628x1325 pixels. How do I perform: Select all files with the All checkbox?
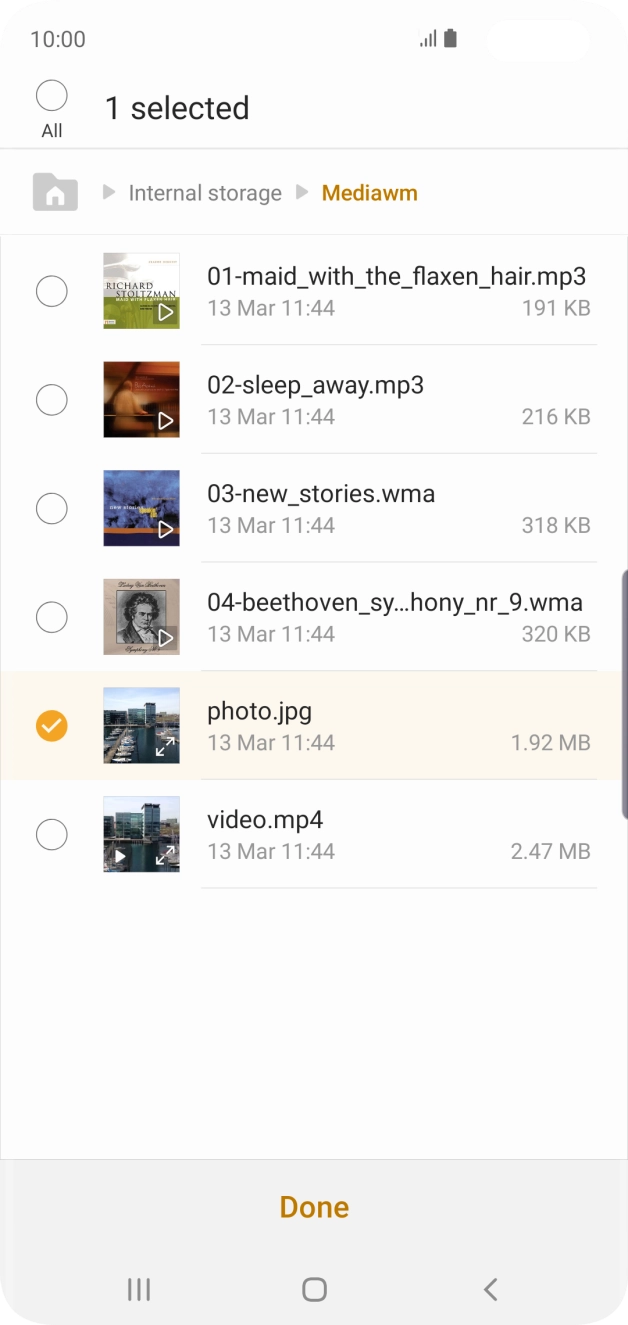(52, 96)
